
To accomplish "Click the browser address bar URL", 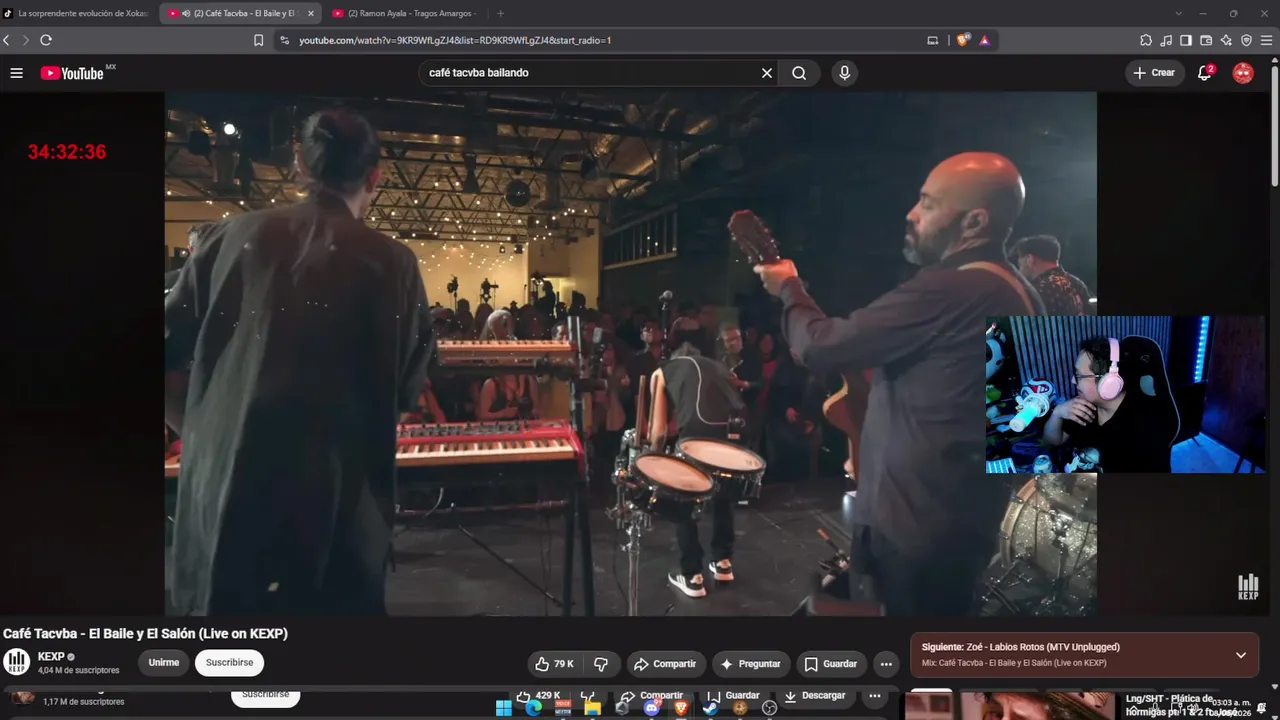I will pos(455,40).
